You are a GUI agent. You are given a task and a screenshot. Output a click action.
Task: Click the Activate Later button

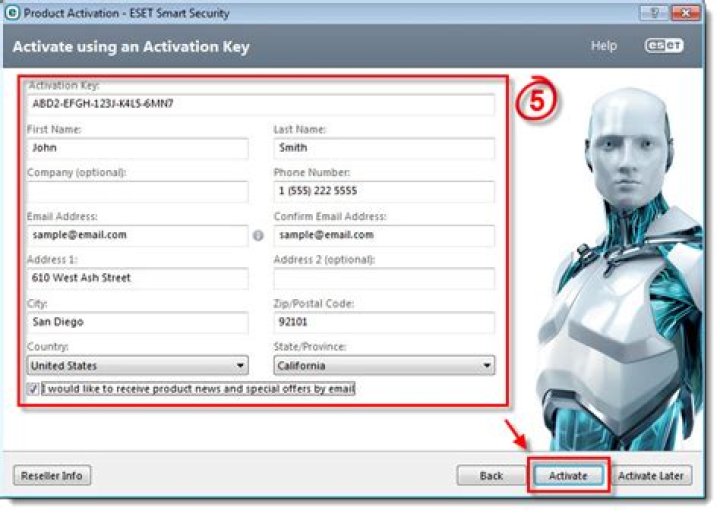pyautogui.click(x=650, y=475)
